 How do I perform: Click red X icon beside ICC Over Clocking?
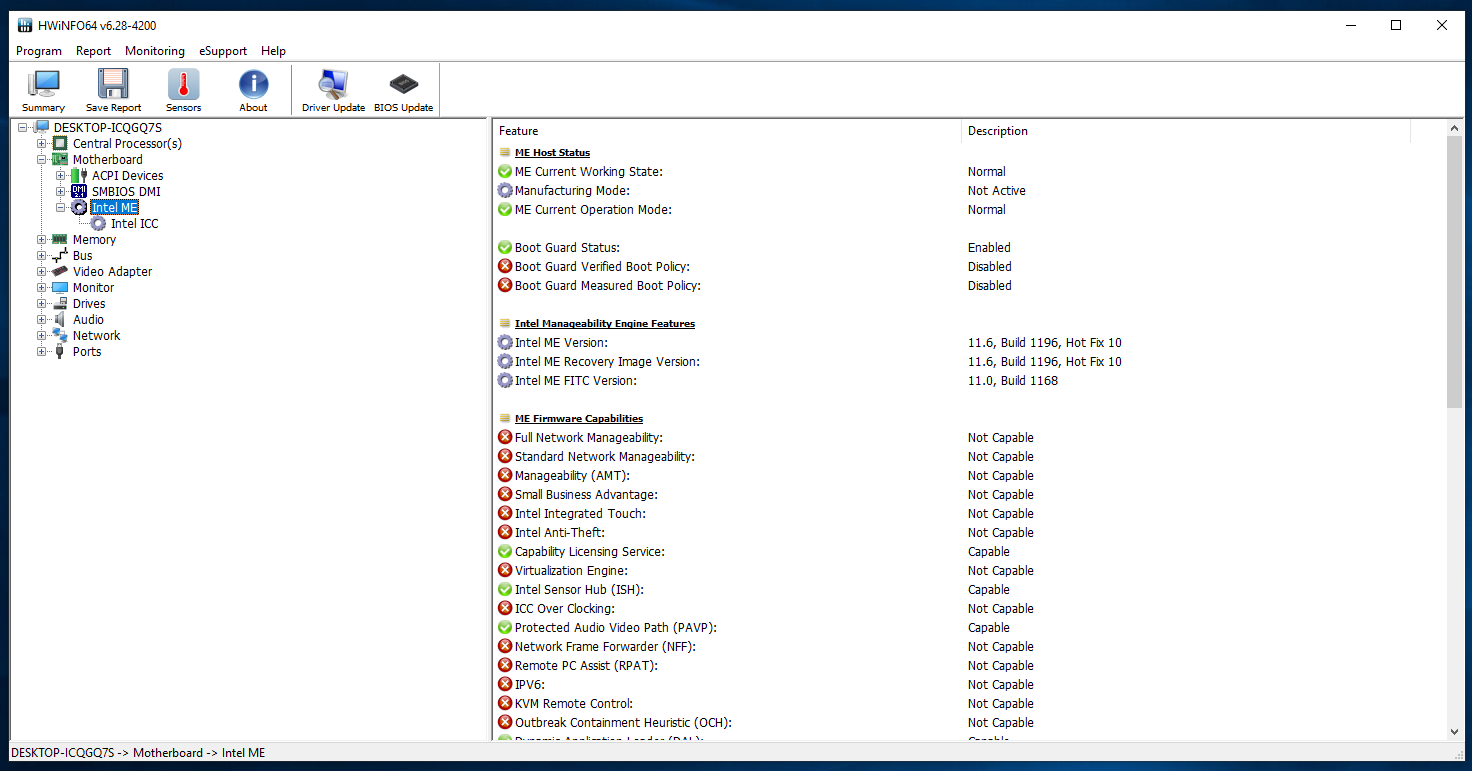(505, 609)
